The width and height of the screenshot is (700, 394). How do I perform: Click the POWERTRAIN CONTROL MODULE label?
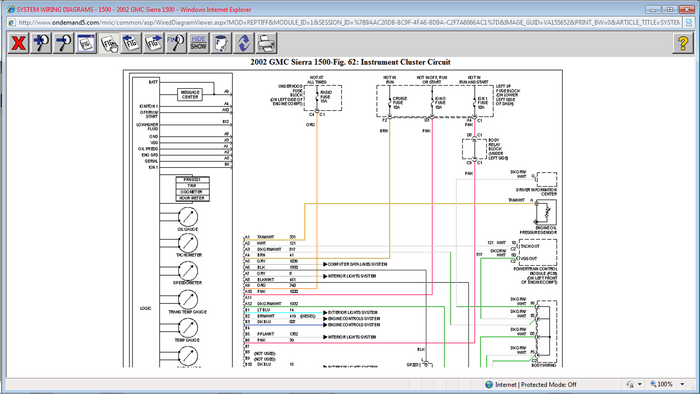click(x=535, y=275)
